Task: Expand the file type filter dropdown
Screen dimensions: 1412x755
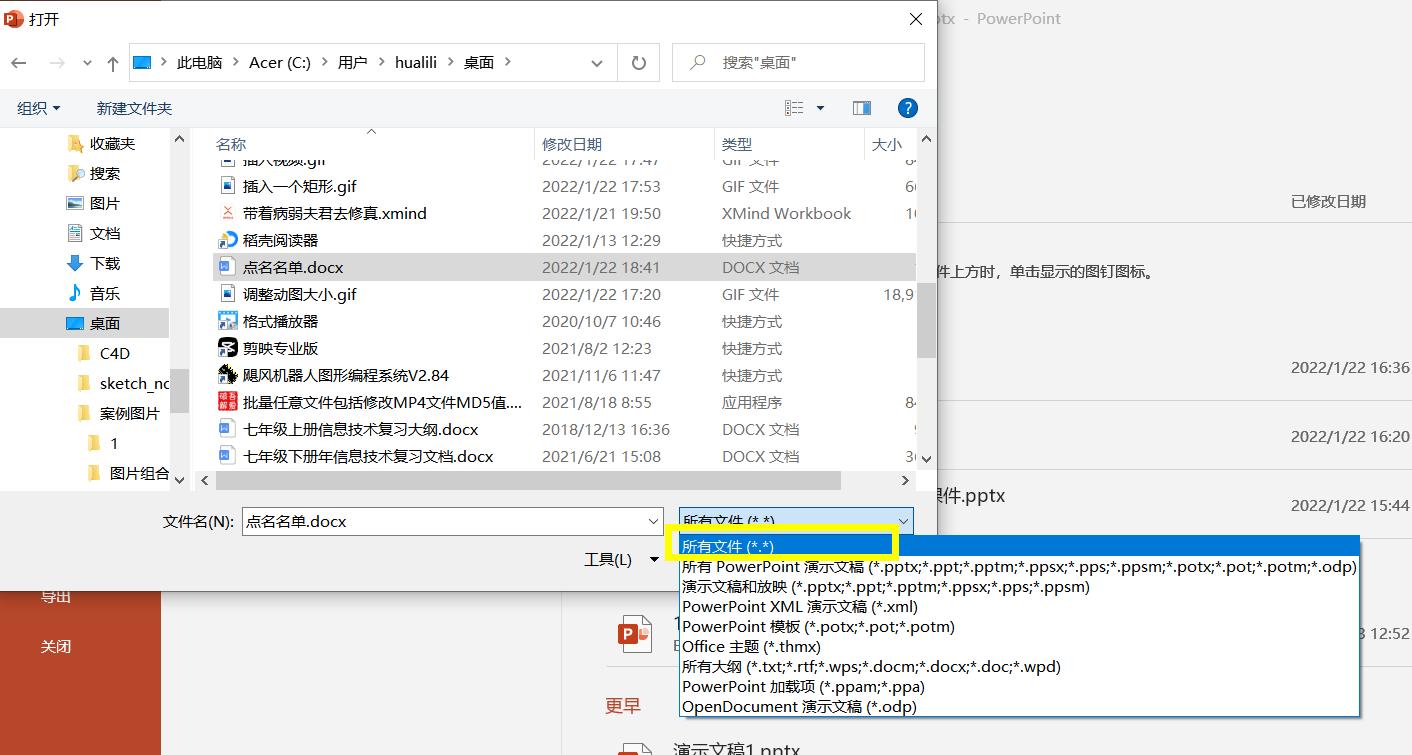Action: pos(903,521)
